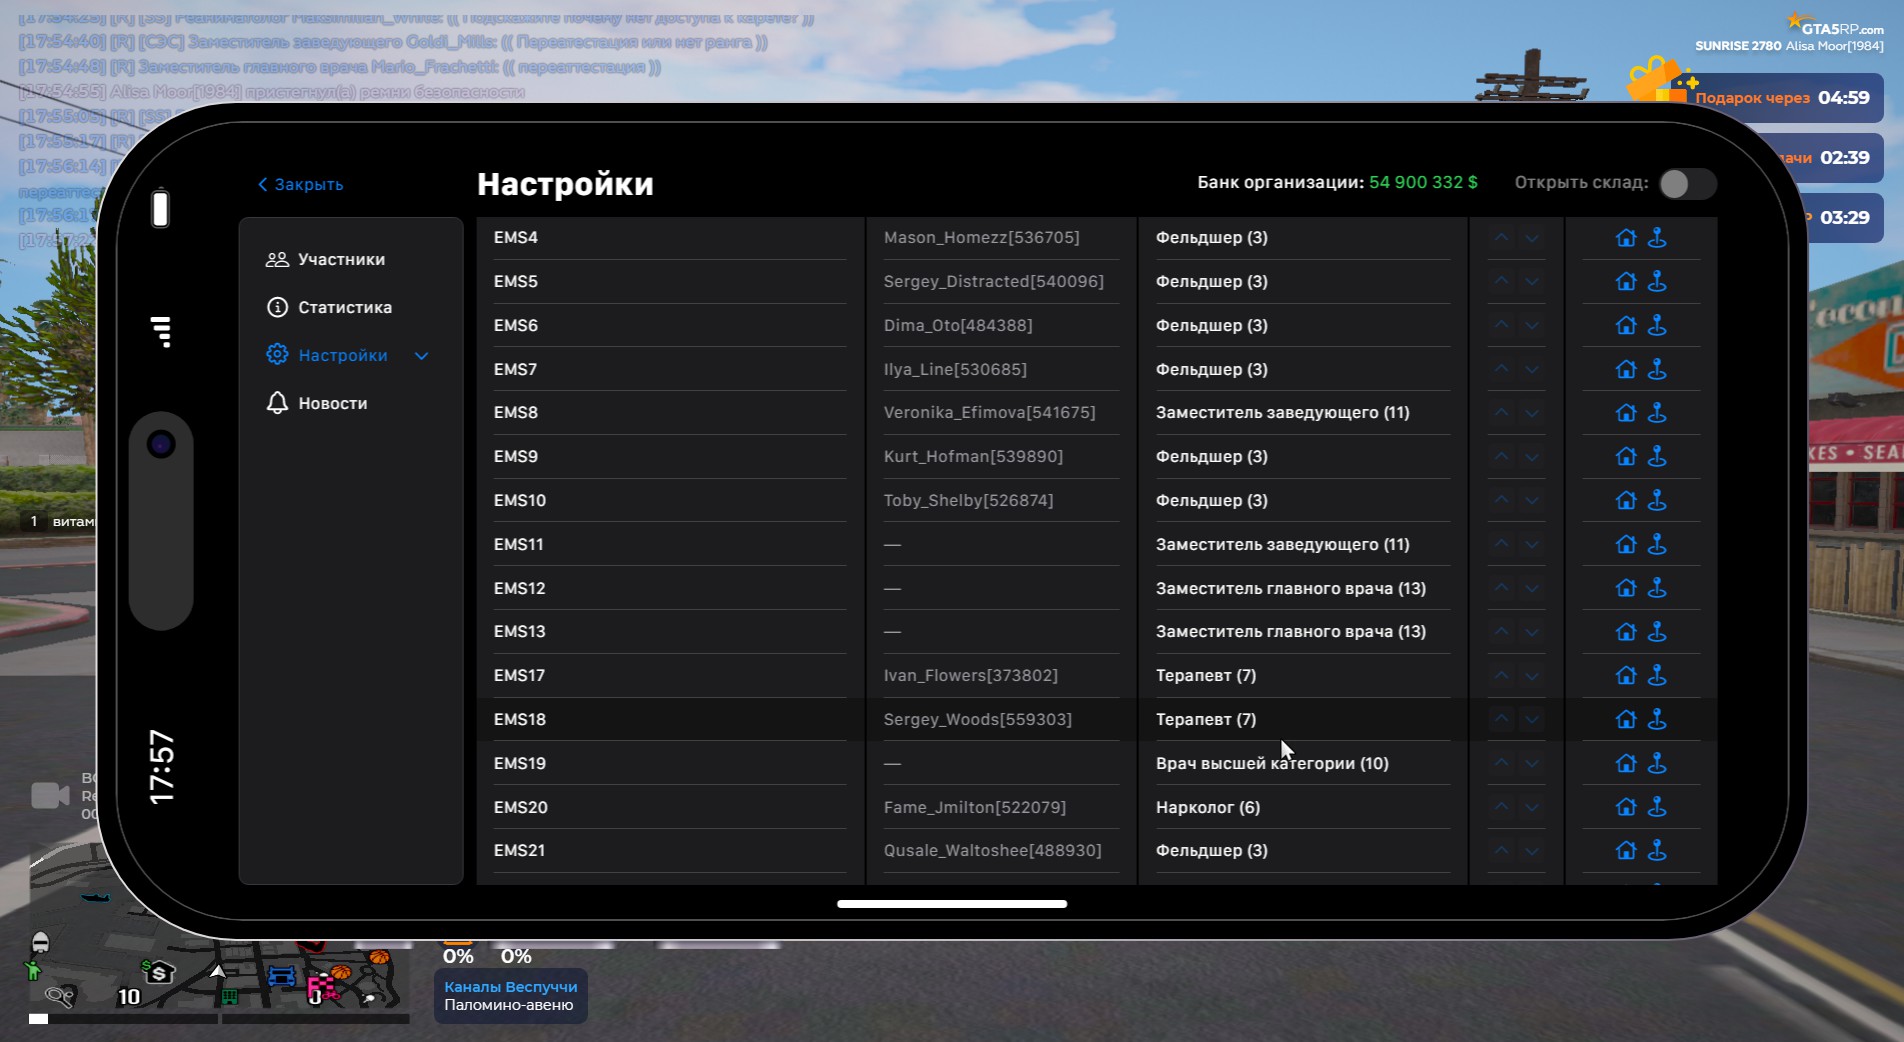Raise the rank requirement for EMS6 with up arrow

(1501, 326)
